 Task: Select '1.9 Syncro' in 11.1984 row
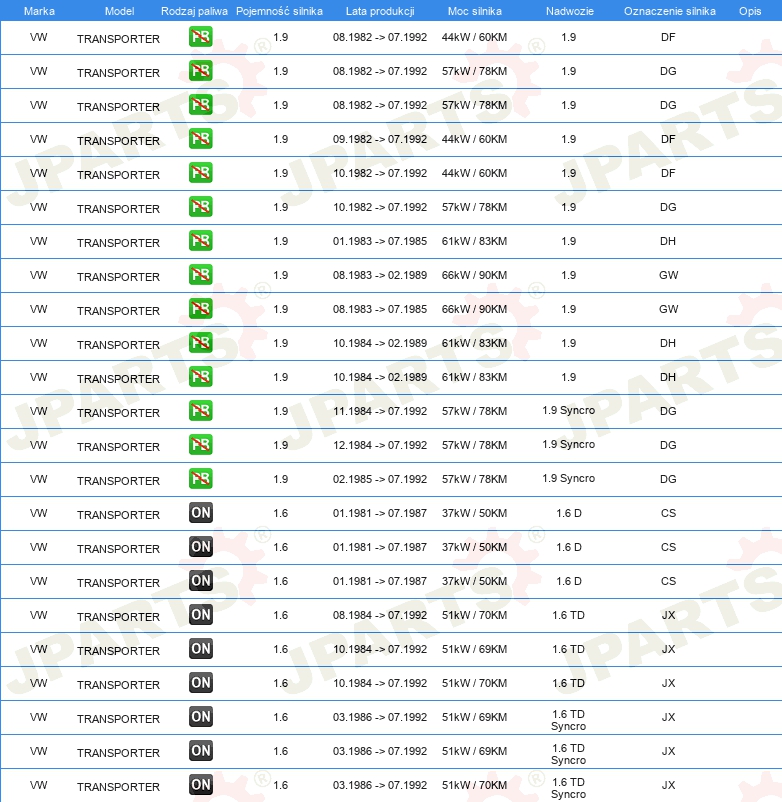(x=569, y=411)
